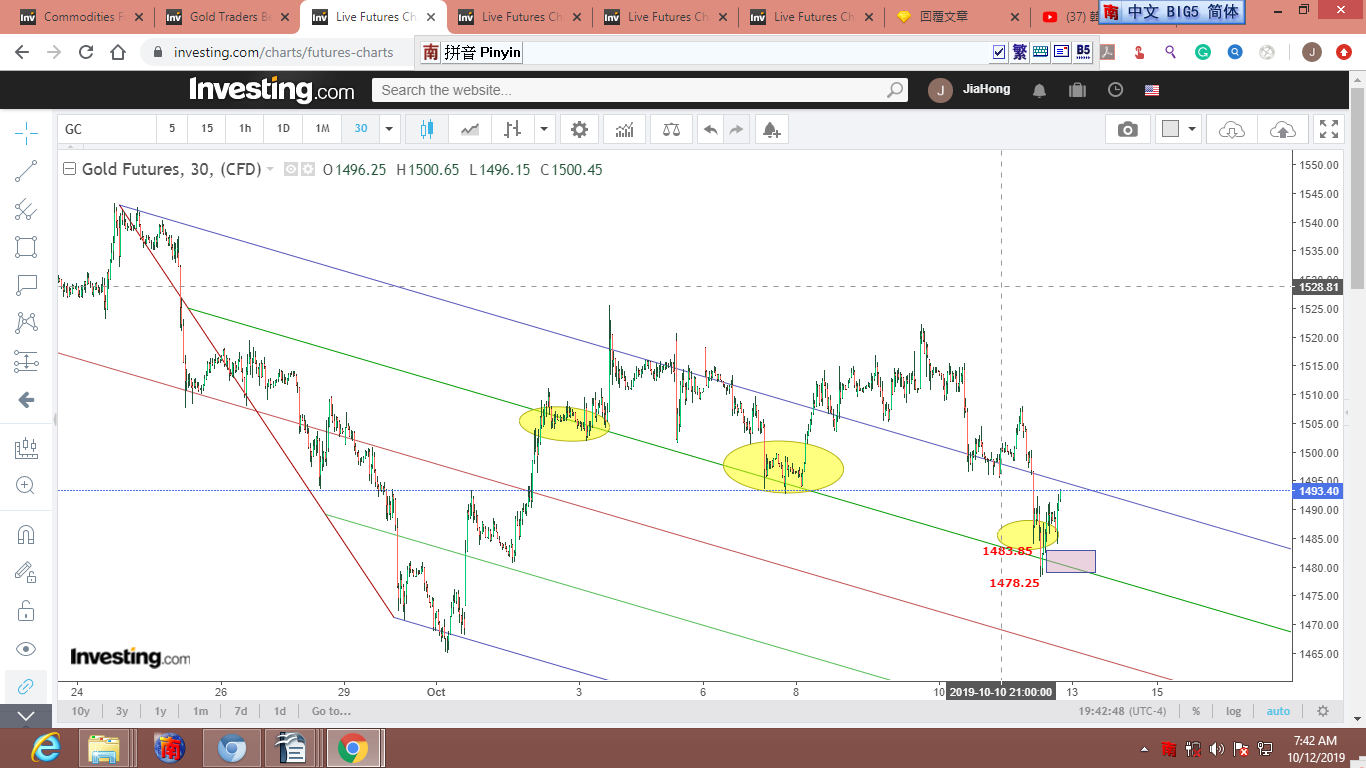Hide all drawings with eye icon
Viewport: 1366px width, 768px height.
click(26, 648)
